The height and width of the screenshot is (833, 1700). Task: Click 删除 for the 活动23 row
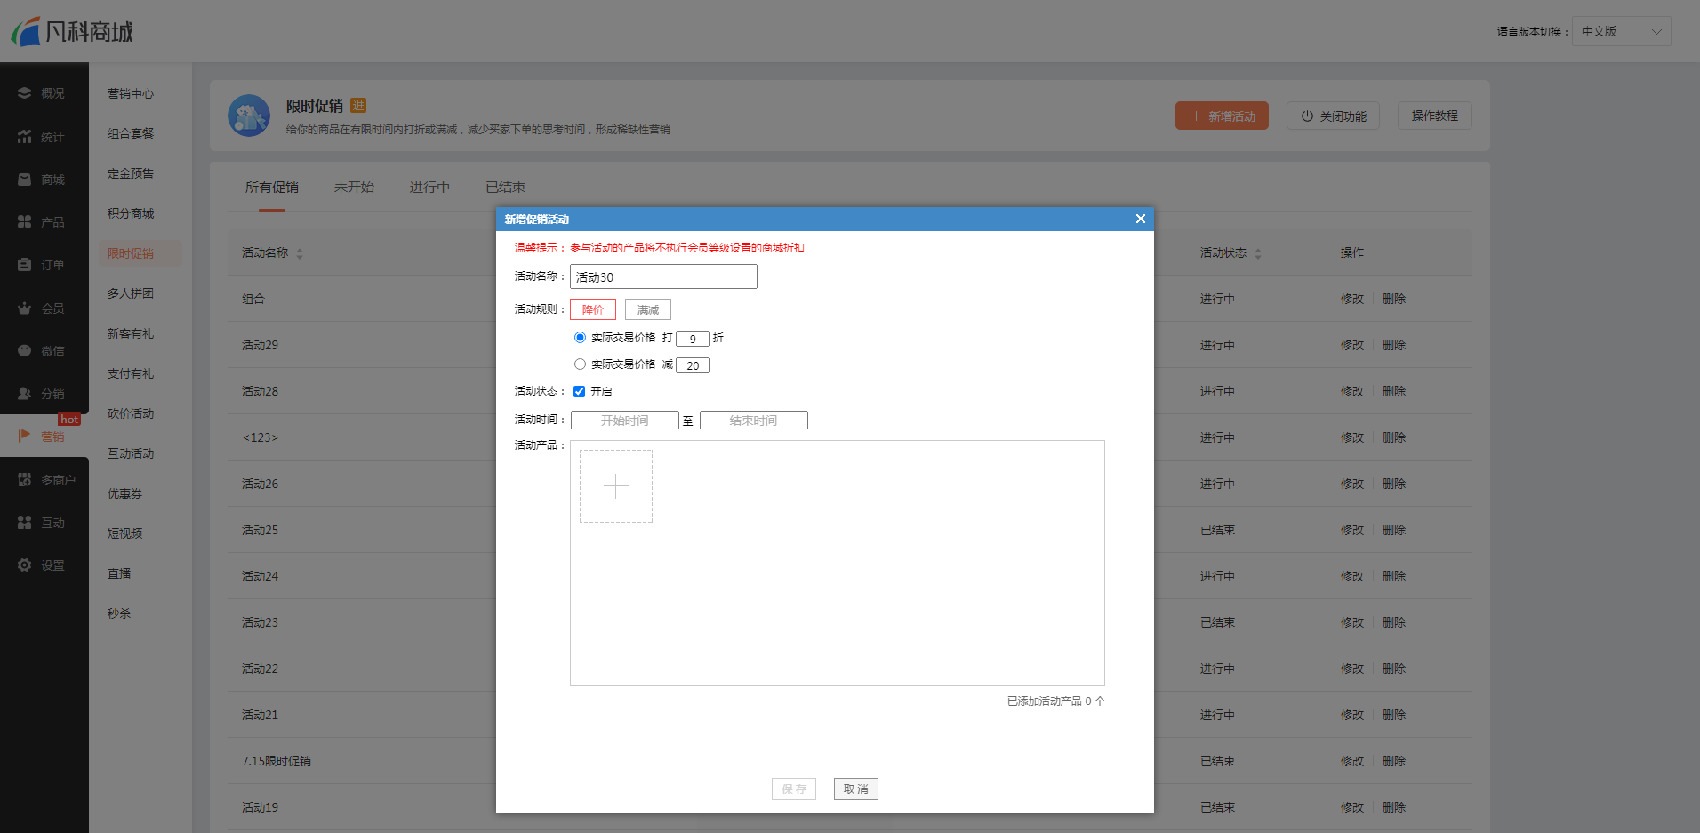tap(1394, 622)
